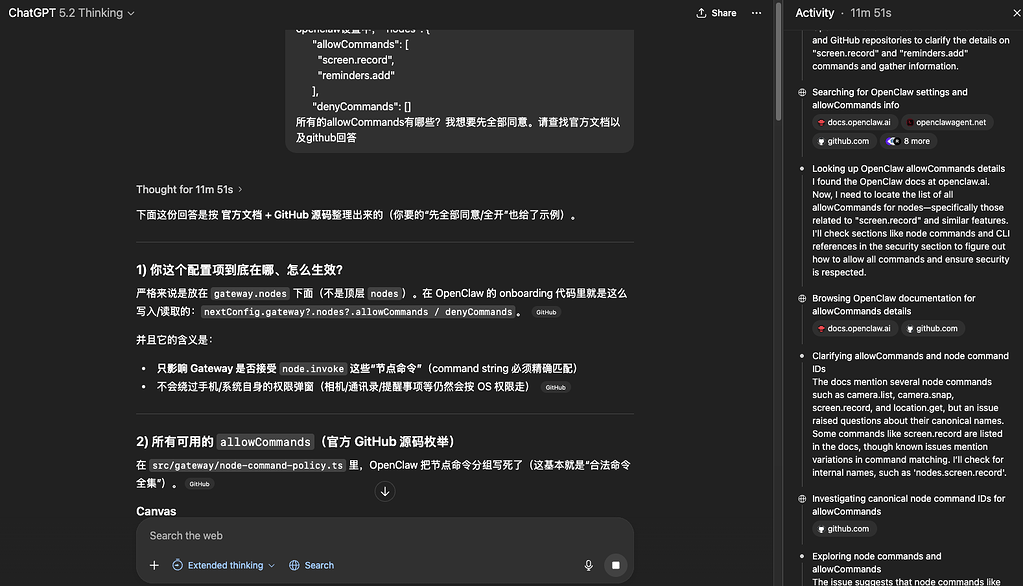Expand the '8 more' sources chip
Image resolution: width=1023 pixels, height=586 pixels.
tap(908, 141)
